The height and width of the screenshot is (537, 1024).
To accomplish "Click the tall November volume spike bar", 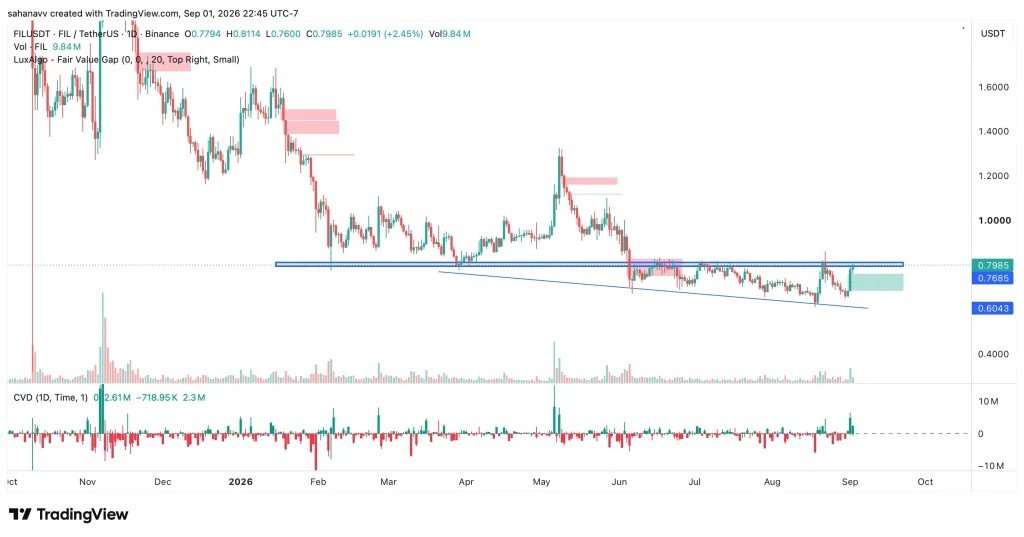I will click(103, 338).
